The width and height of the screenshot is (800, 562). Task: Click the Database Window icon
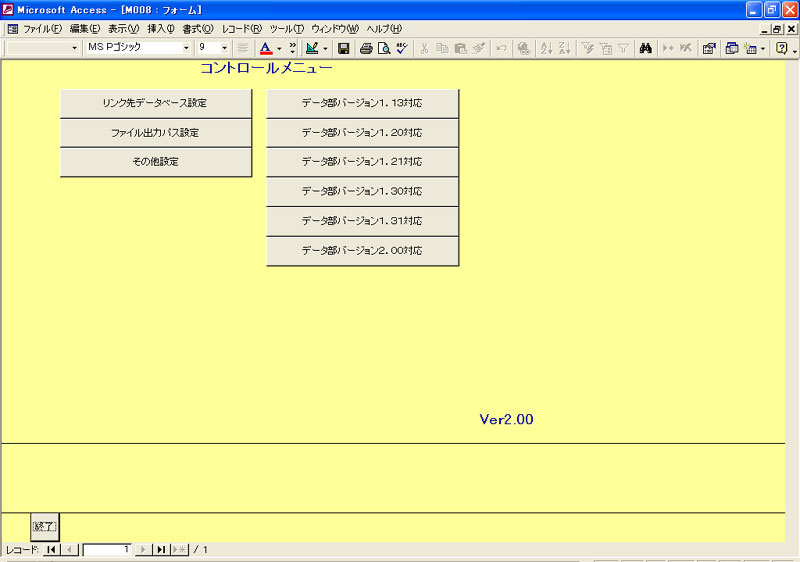731,48
